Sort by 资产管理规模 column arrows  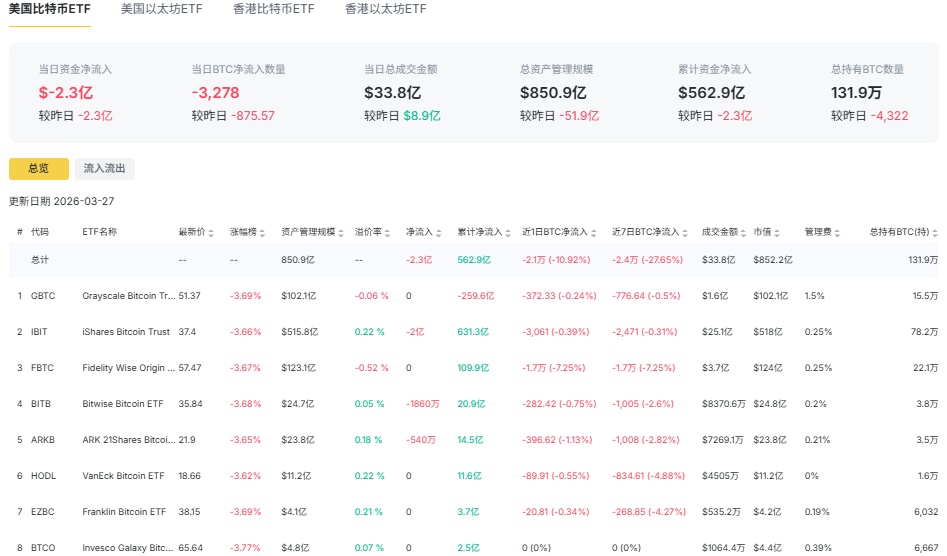[x=341, y=233]
